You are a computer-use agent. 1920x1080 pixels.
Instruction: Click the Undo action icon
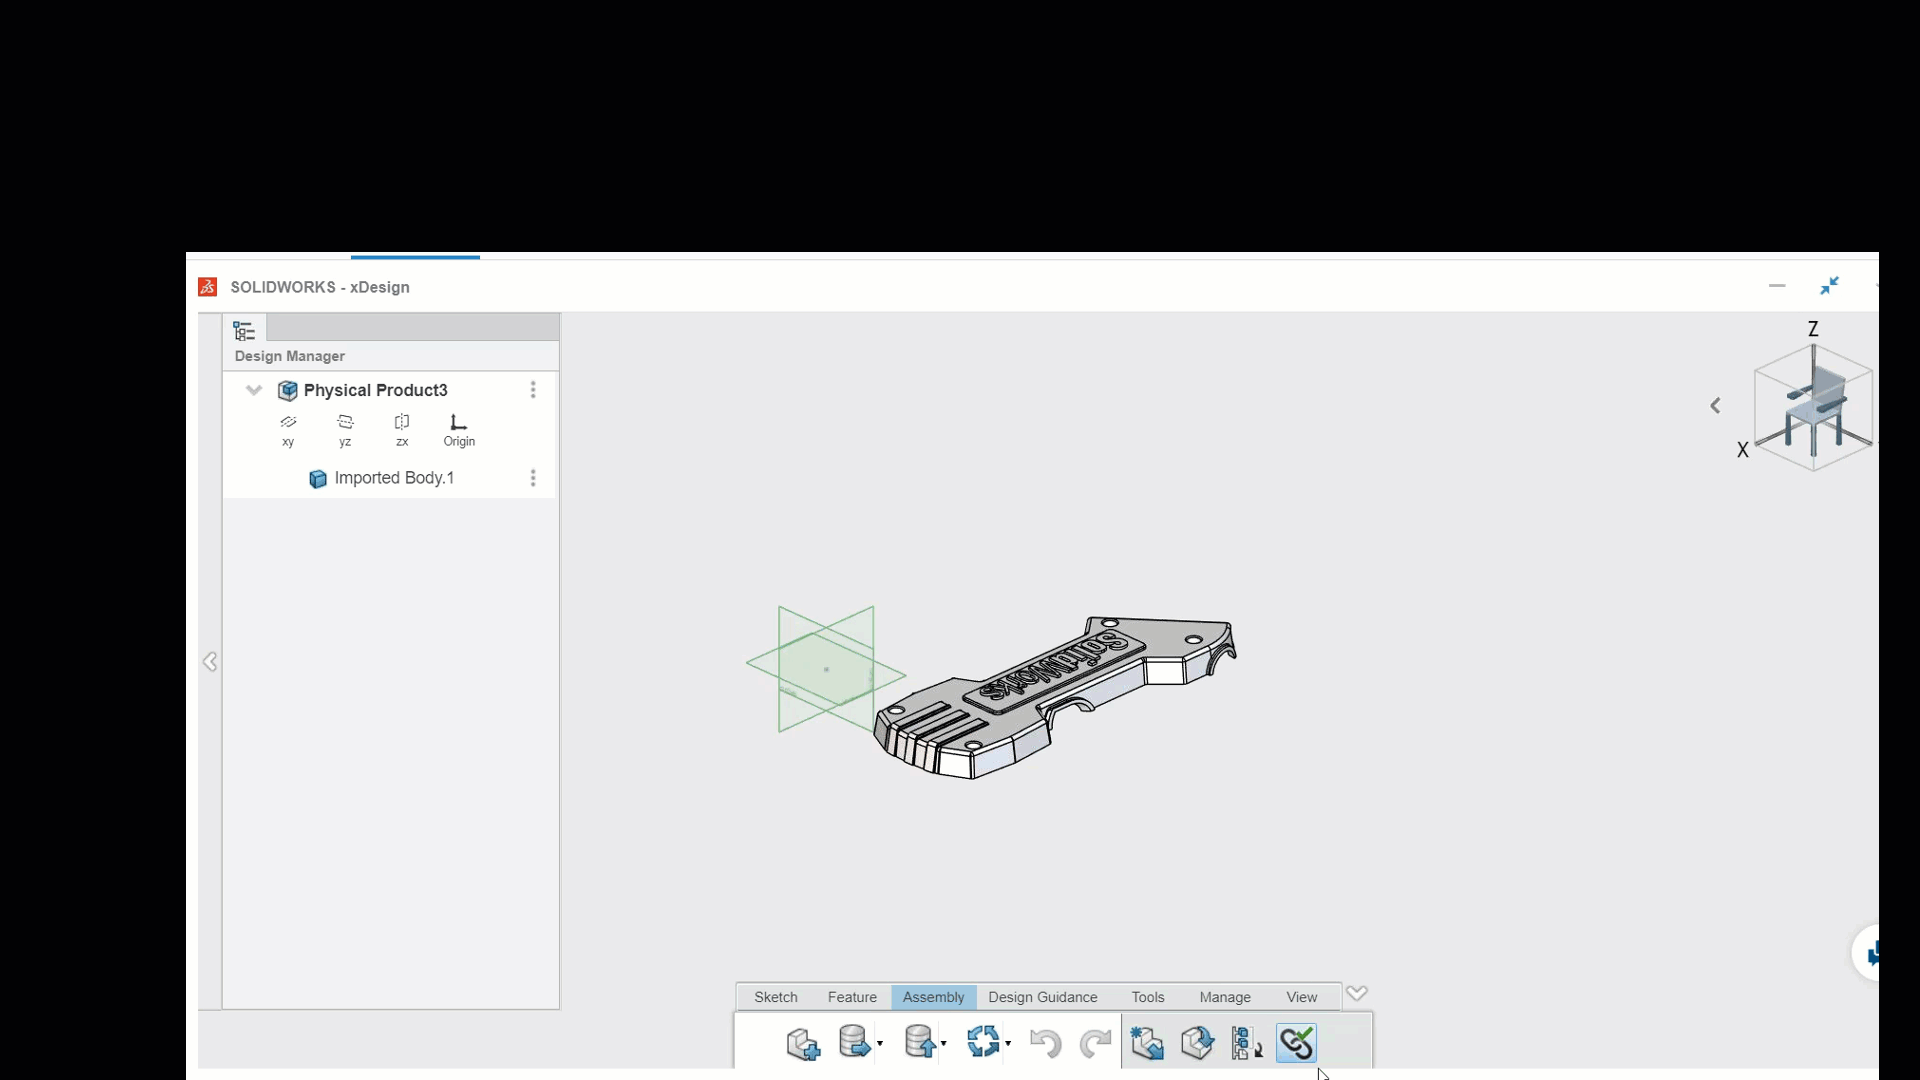coord(1046,1043)
